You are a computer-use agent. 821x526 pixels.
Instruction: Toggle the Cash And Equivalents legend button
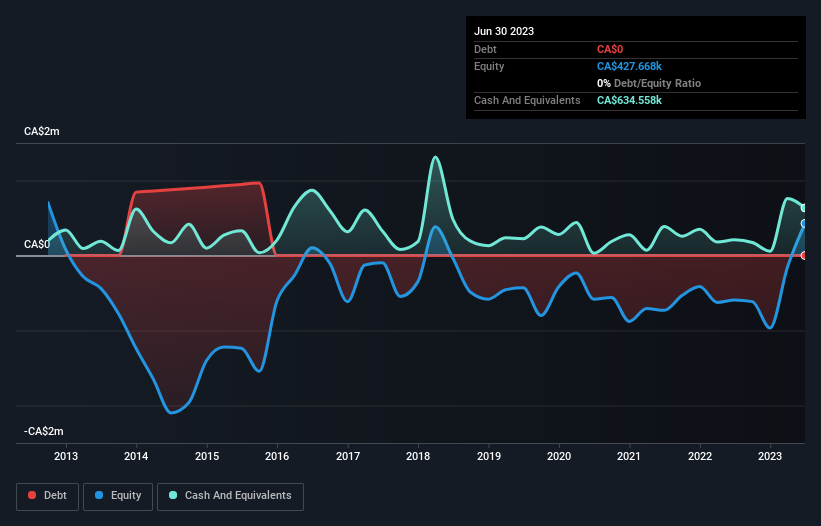230,496
